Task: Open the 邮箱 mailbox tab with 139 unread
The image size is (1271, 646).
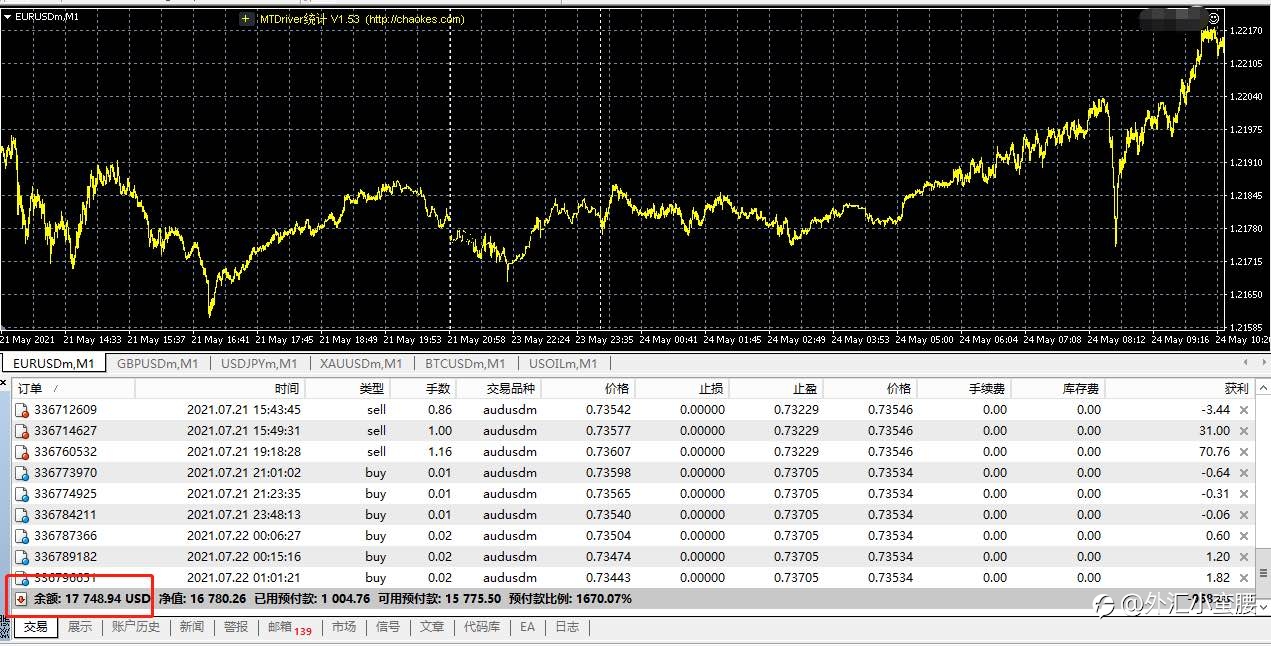Action: click(x=288, y=628)
